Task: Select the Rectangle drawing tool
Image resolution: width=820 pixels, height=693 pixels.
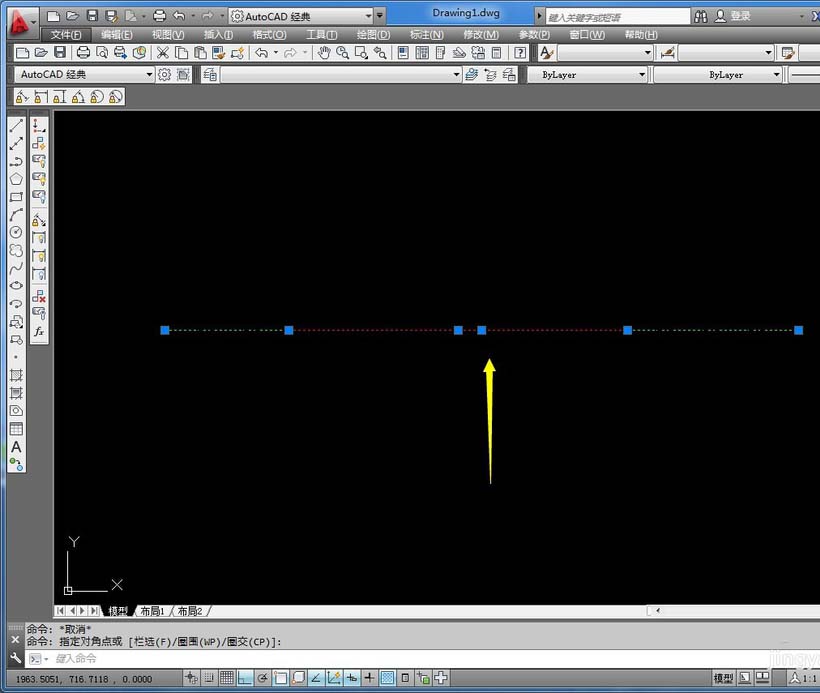Action: 16,197
